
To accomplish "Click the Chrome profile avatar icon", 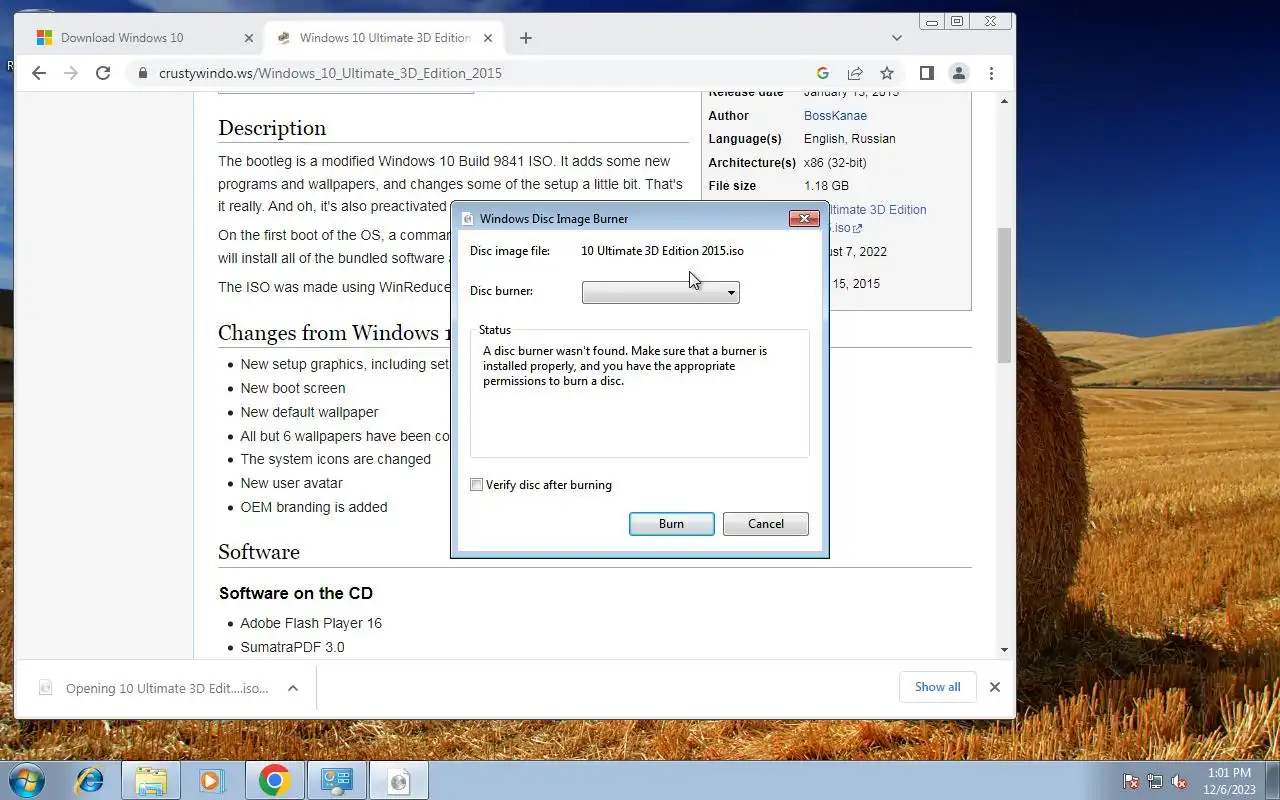I will coord(959,73).
